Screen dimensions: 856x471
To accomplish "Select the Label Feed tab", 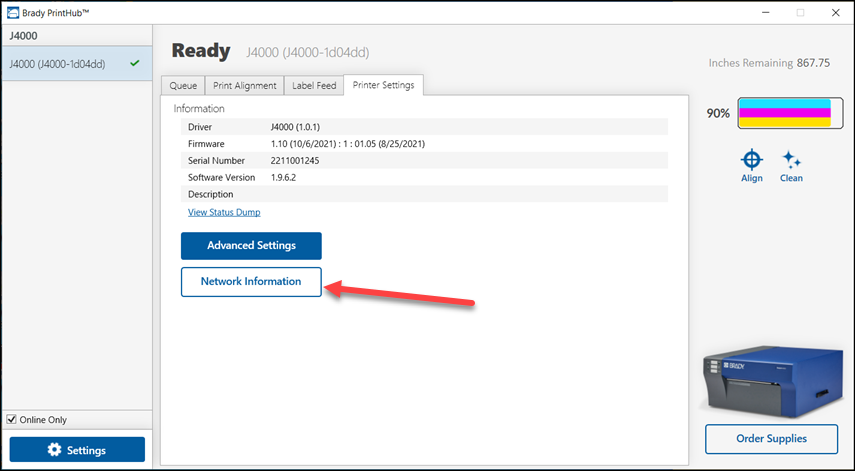I will [x=313, y=86].
